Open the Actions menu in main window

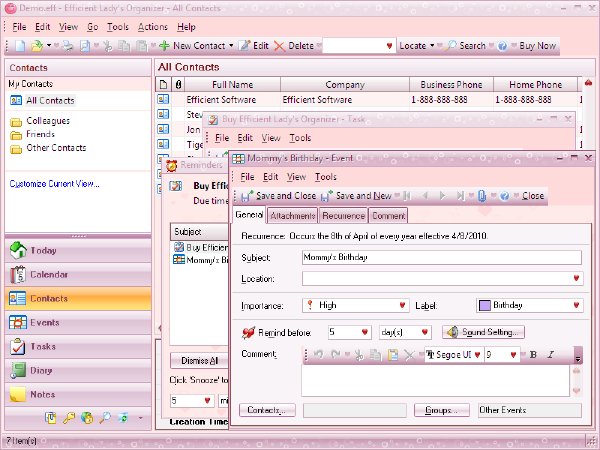(153, 27)
